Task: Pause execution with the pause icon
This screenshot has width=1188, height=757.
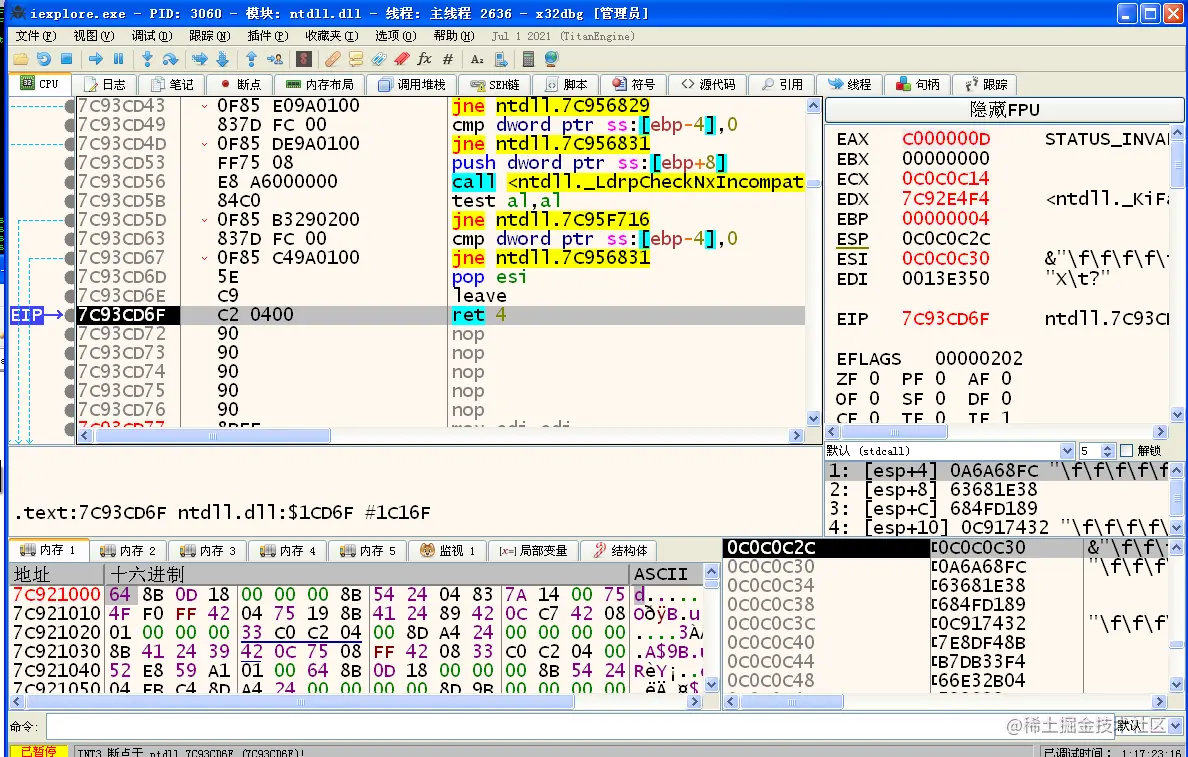Action: coord(118,59)
